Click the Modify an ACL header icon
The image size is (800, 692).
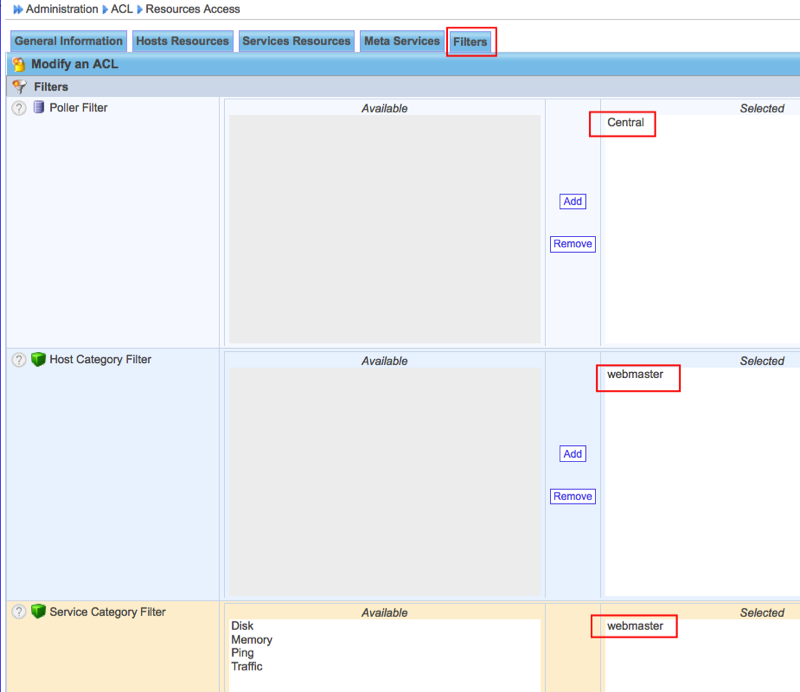[x=19, y=64]
